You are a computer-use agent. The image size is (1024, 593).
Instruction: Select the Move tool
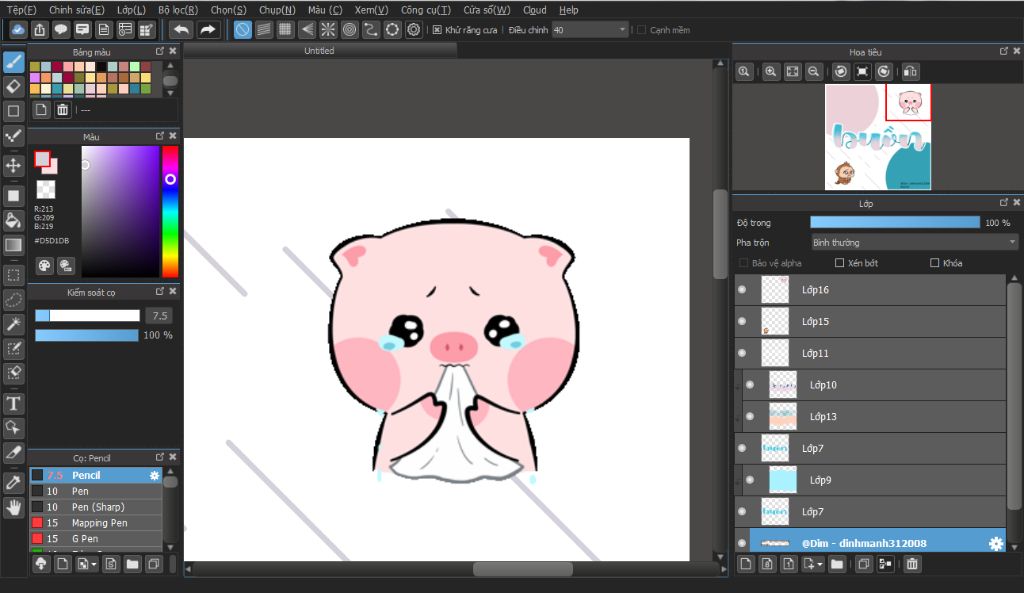coord(14,165)
